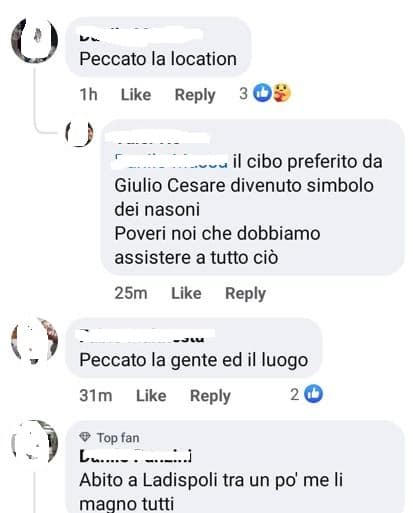Open the avatar of the 'Peccato la location' commenter
413x513 pixels.
(35, 40)
